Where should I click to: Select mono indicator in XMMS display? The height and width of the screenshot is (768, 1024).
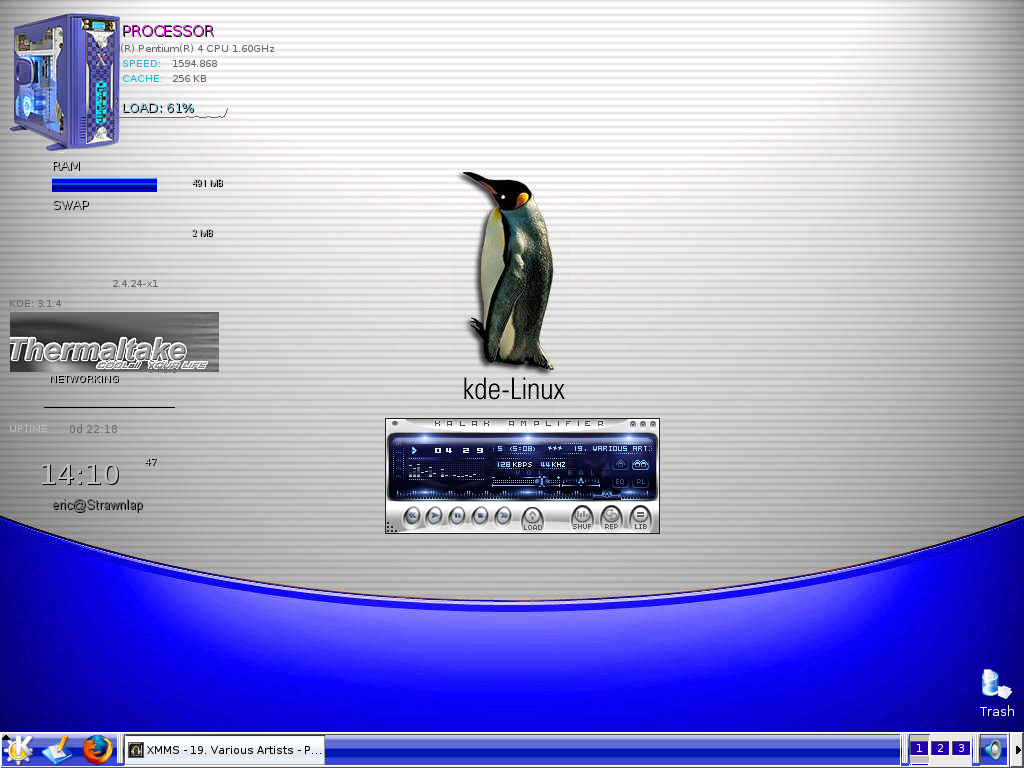pyautogui.click(x=620, y=464)
